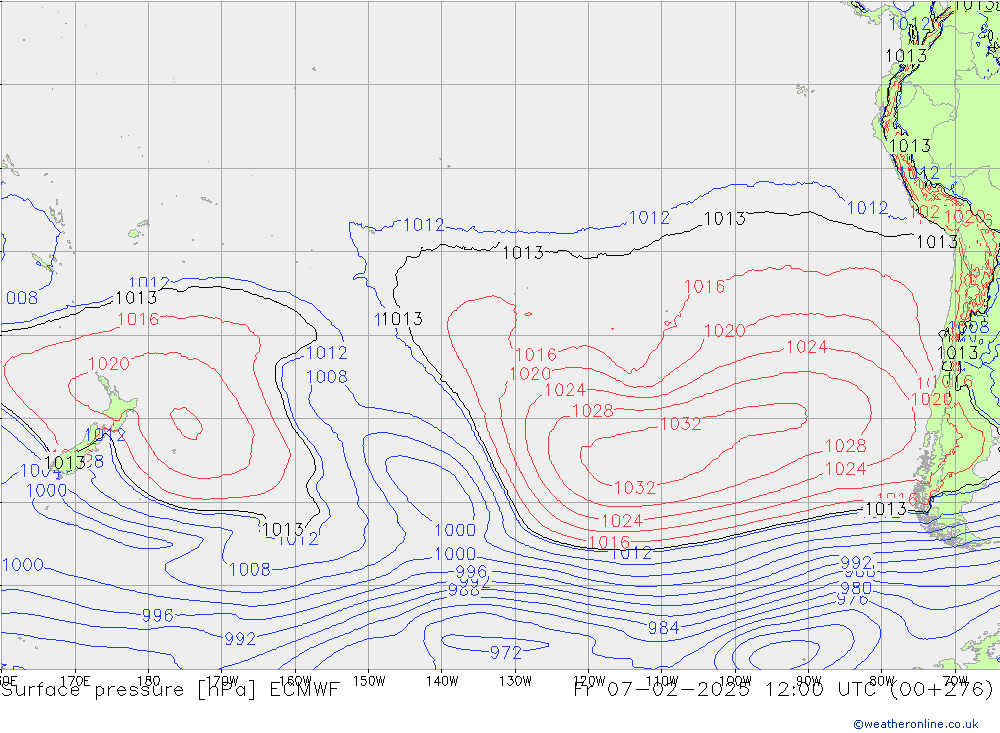1000x733 pixels.
Task: Click the 972 low pressure label
Action: point(506,653)
